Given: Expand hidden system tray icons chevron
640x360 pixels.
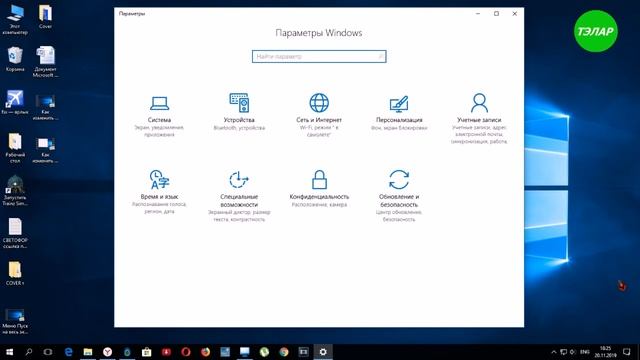Looking at the screenshot, I should (553, 352).
